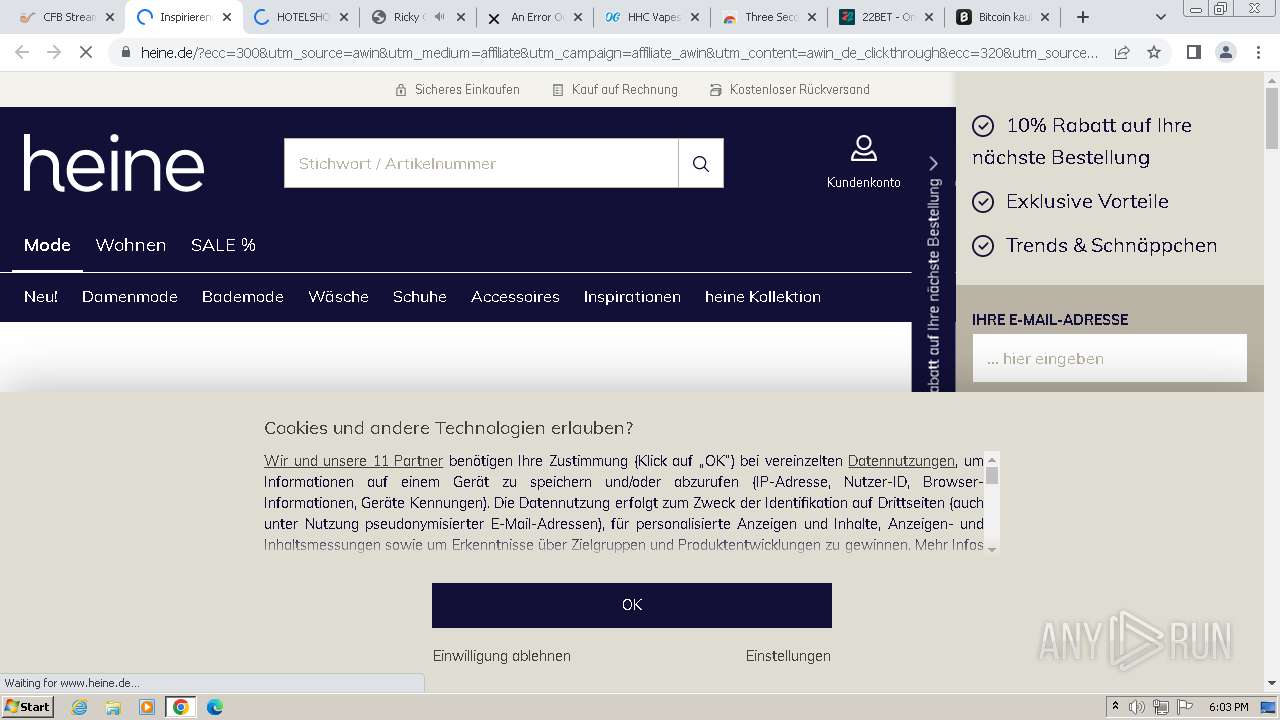
Task: Switch to 22BET tab
Action: click(x=885, y=17)
